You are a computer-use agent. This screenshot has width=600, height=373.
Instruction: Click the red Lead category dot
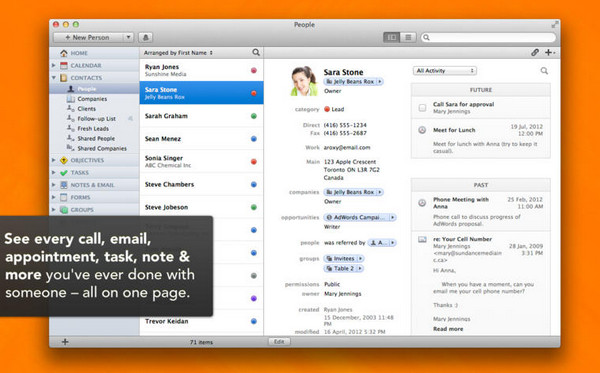pyautogui.click(x=327, y=109)
